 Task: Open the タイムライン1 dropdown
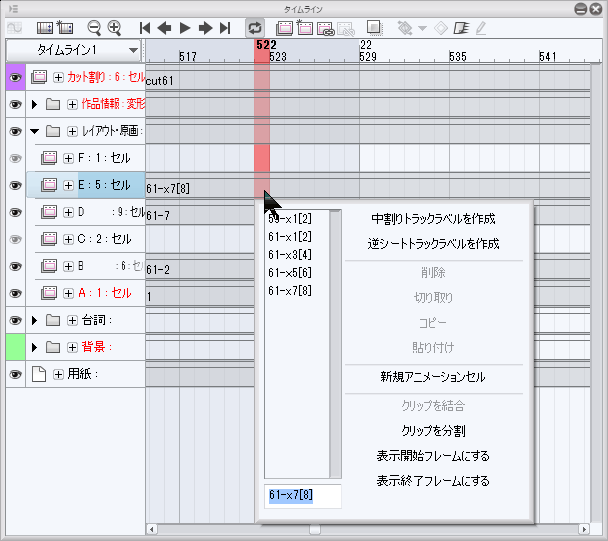click(133, 49)
